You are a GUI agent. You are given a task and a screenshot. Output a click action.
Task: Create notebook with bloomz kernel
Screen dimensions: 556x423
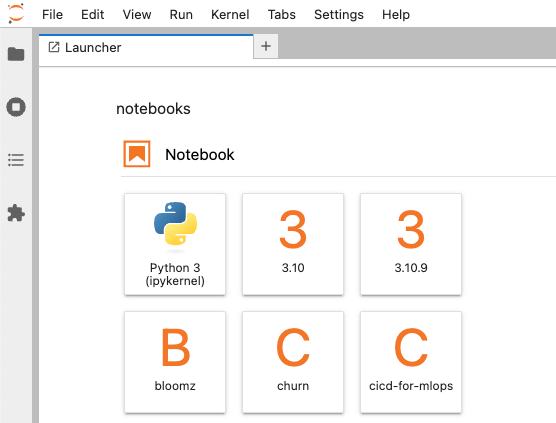(175, 362)
